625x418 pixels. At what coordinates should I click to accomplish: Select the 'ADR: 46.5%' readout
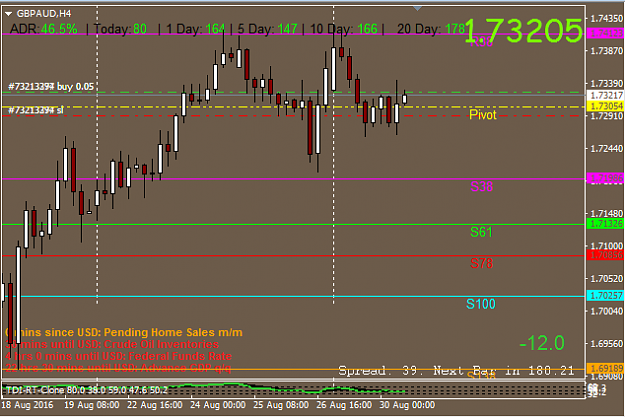click(x=43, y=29)
